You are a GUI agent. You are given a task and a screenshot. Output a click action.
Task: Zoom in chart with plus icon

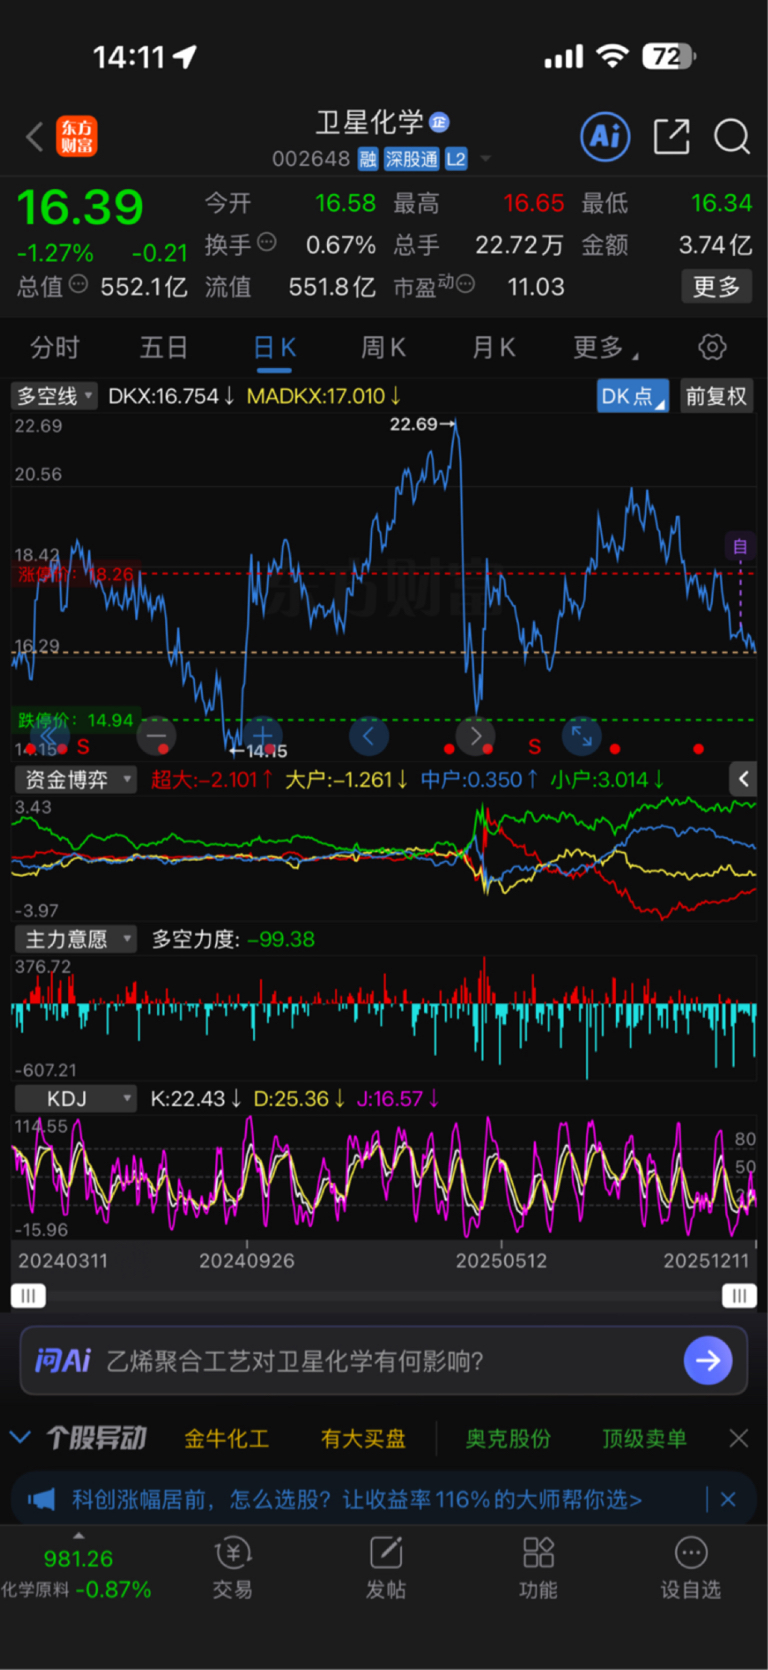point(262,737)
